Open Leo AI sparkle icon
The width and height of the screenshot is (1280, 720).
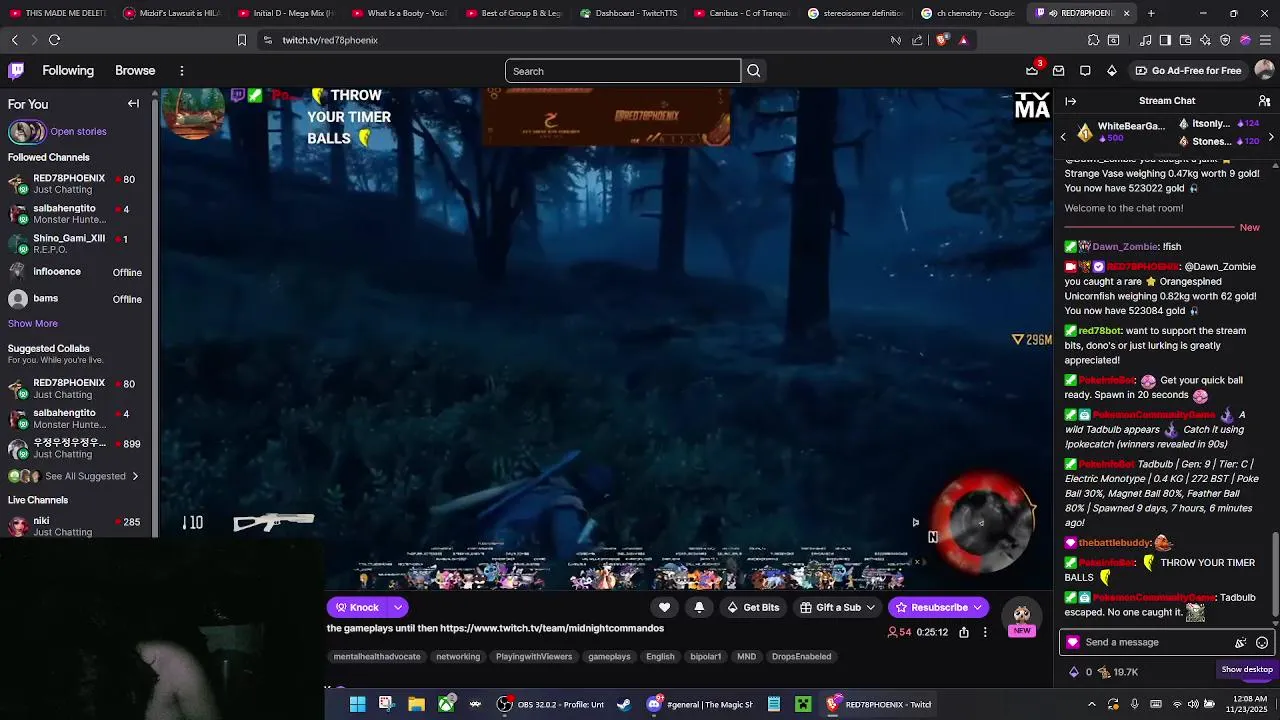tap(1205, 40)
